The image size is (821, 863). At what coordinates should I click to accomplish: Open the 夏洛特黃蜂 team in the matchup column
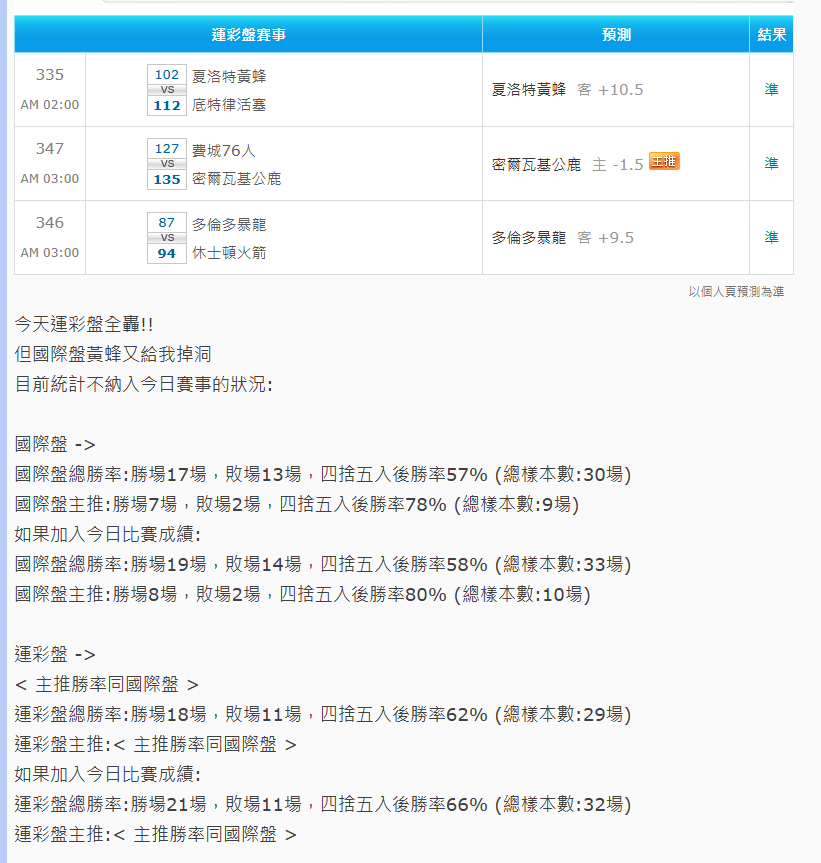229,76
